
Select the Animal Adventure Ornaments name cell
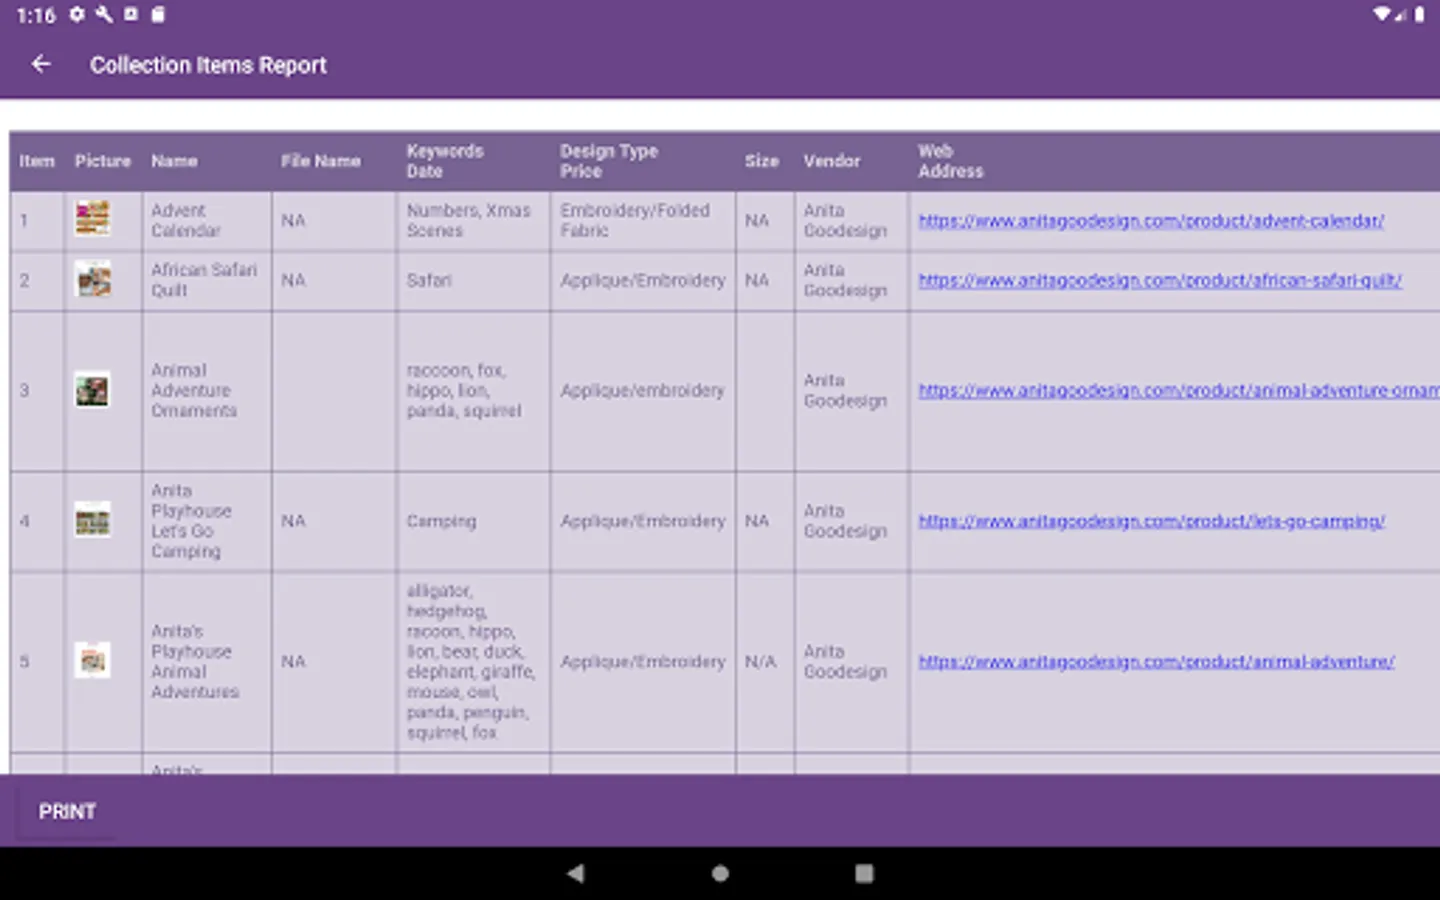coord(207,391)
